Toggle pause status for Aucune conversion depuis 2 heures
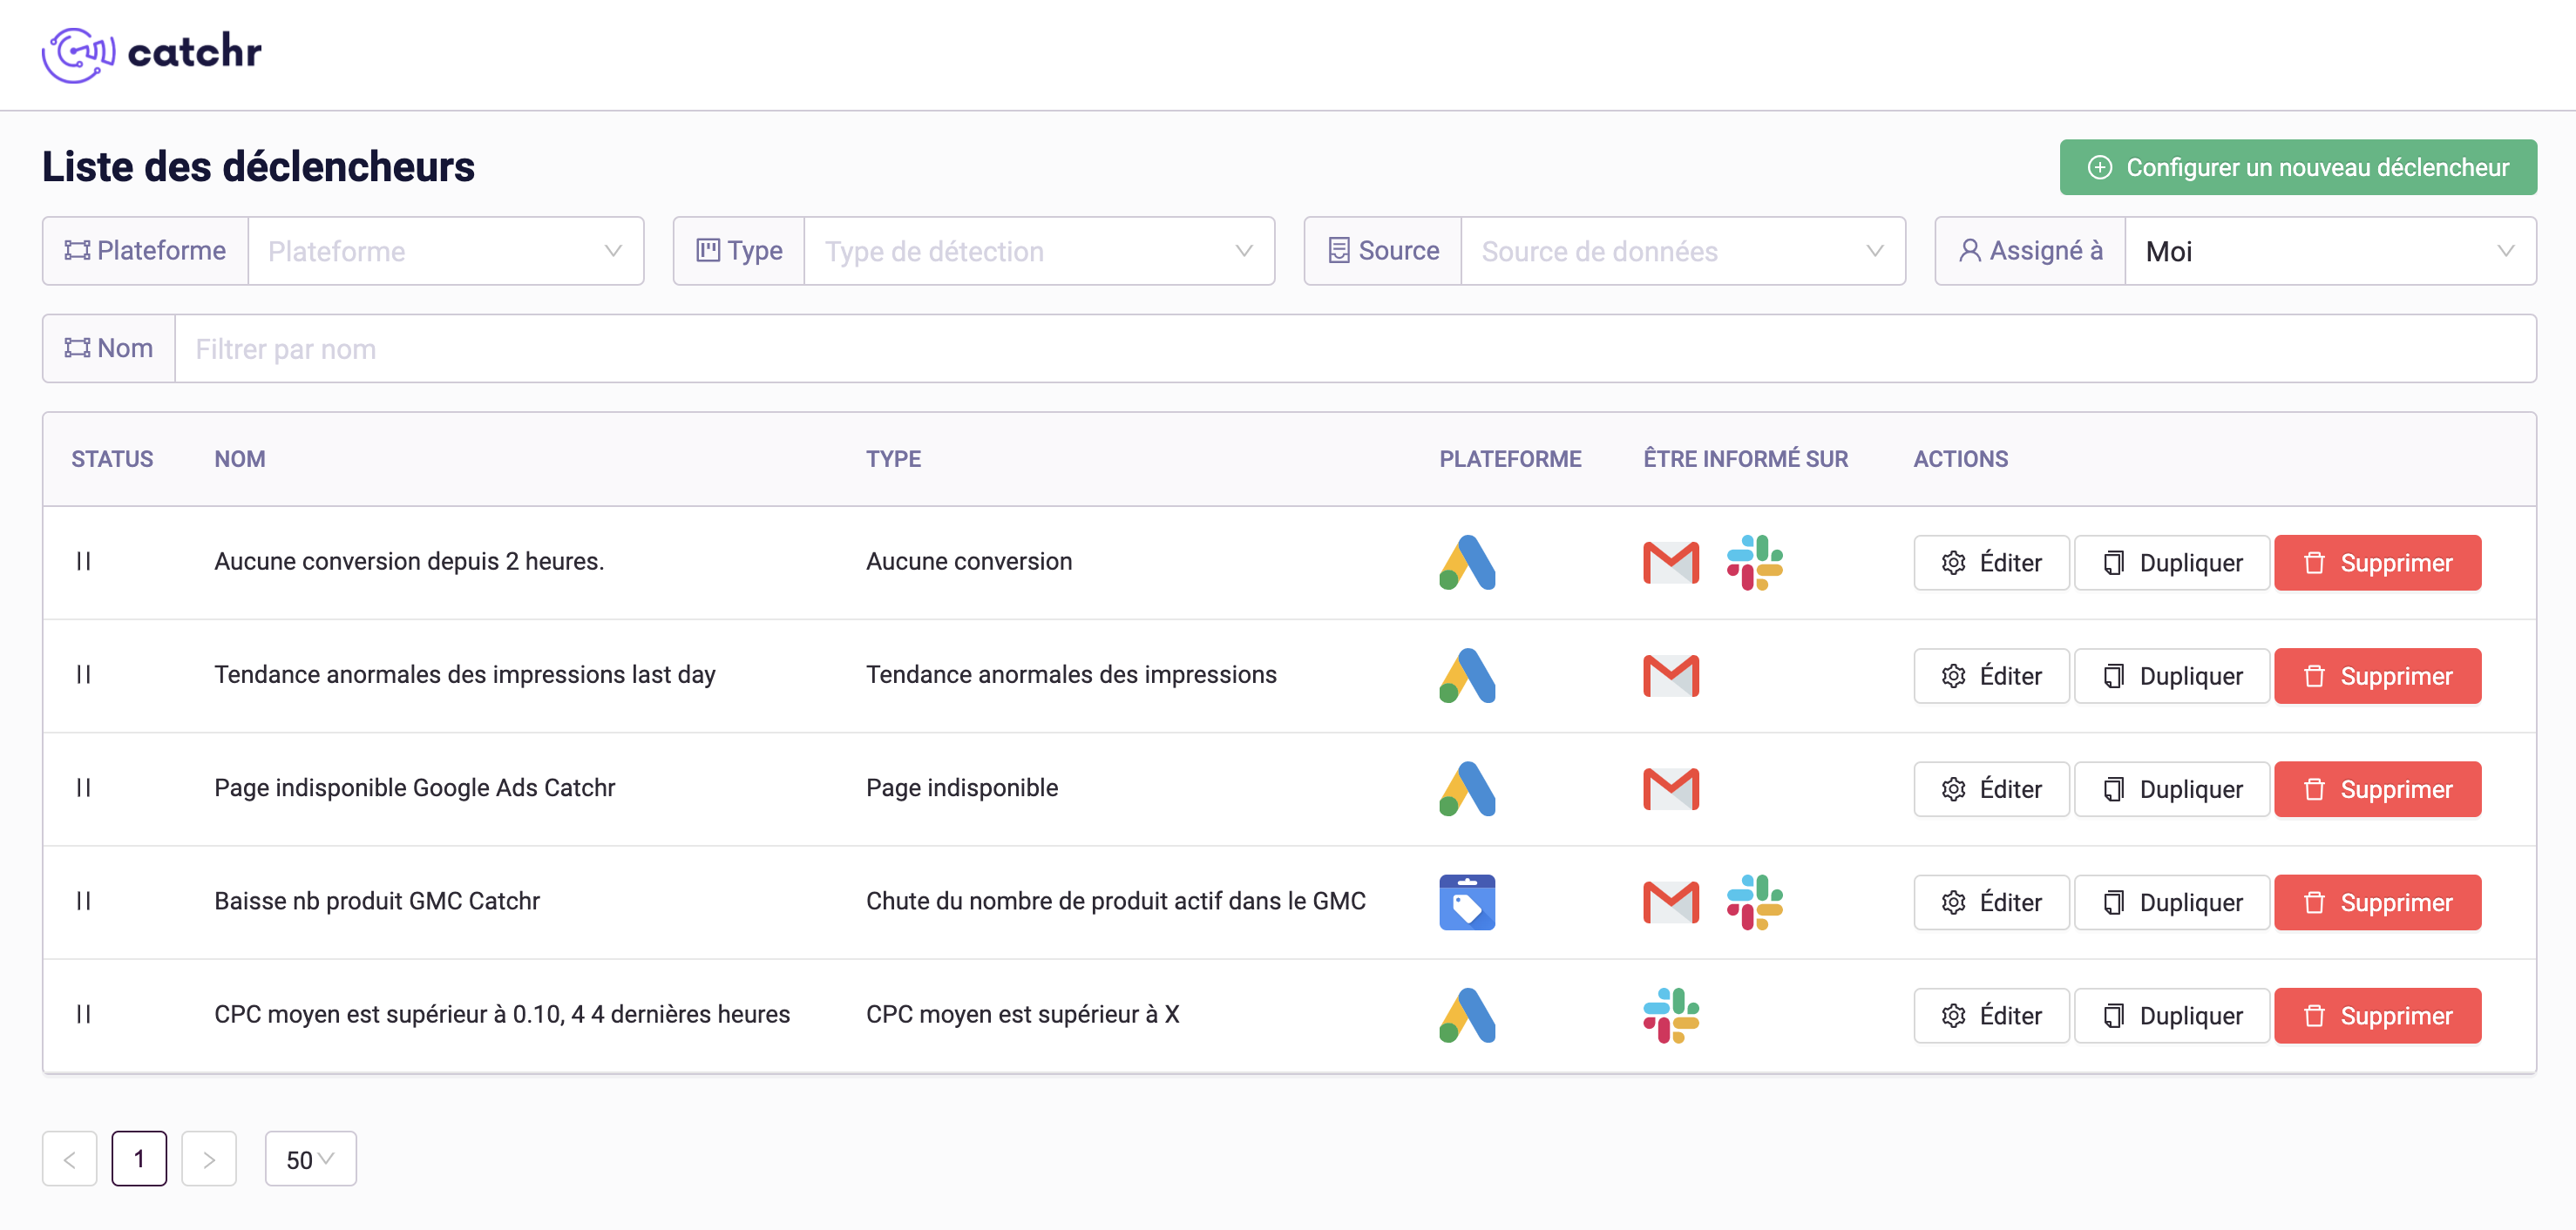 click(x=84, y=562)
